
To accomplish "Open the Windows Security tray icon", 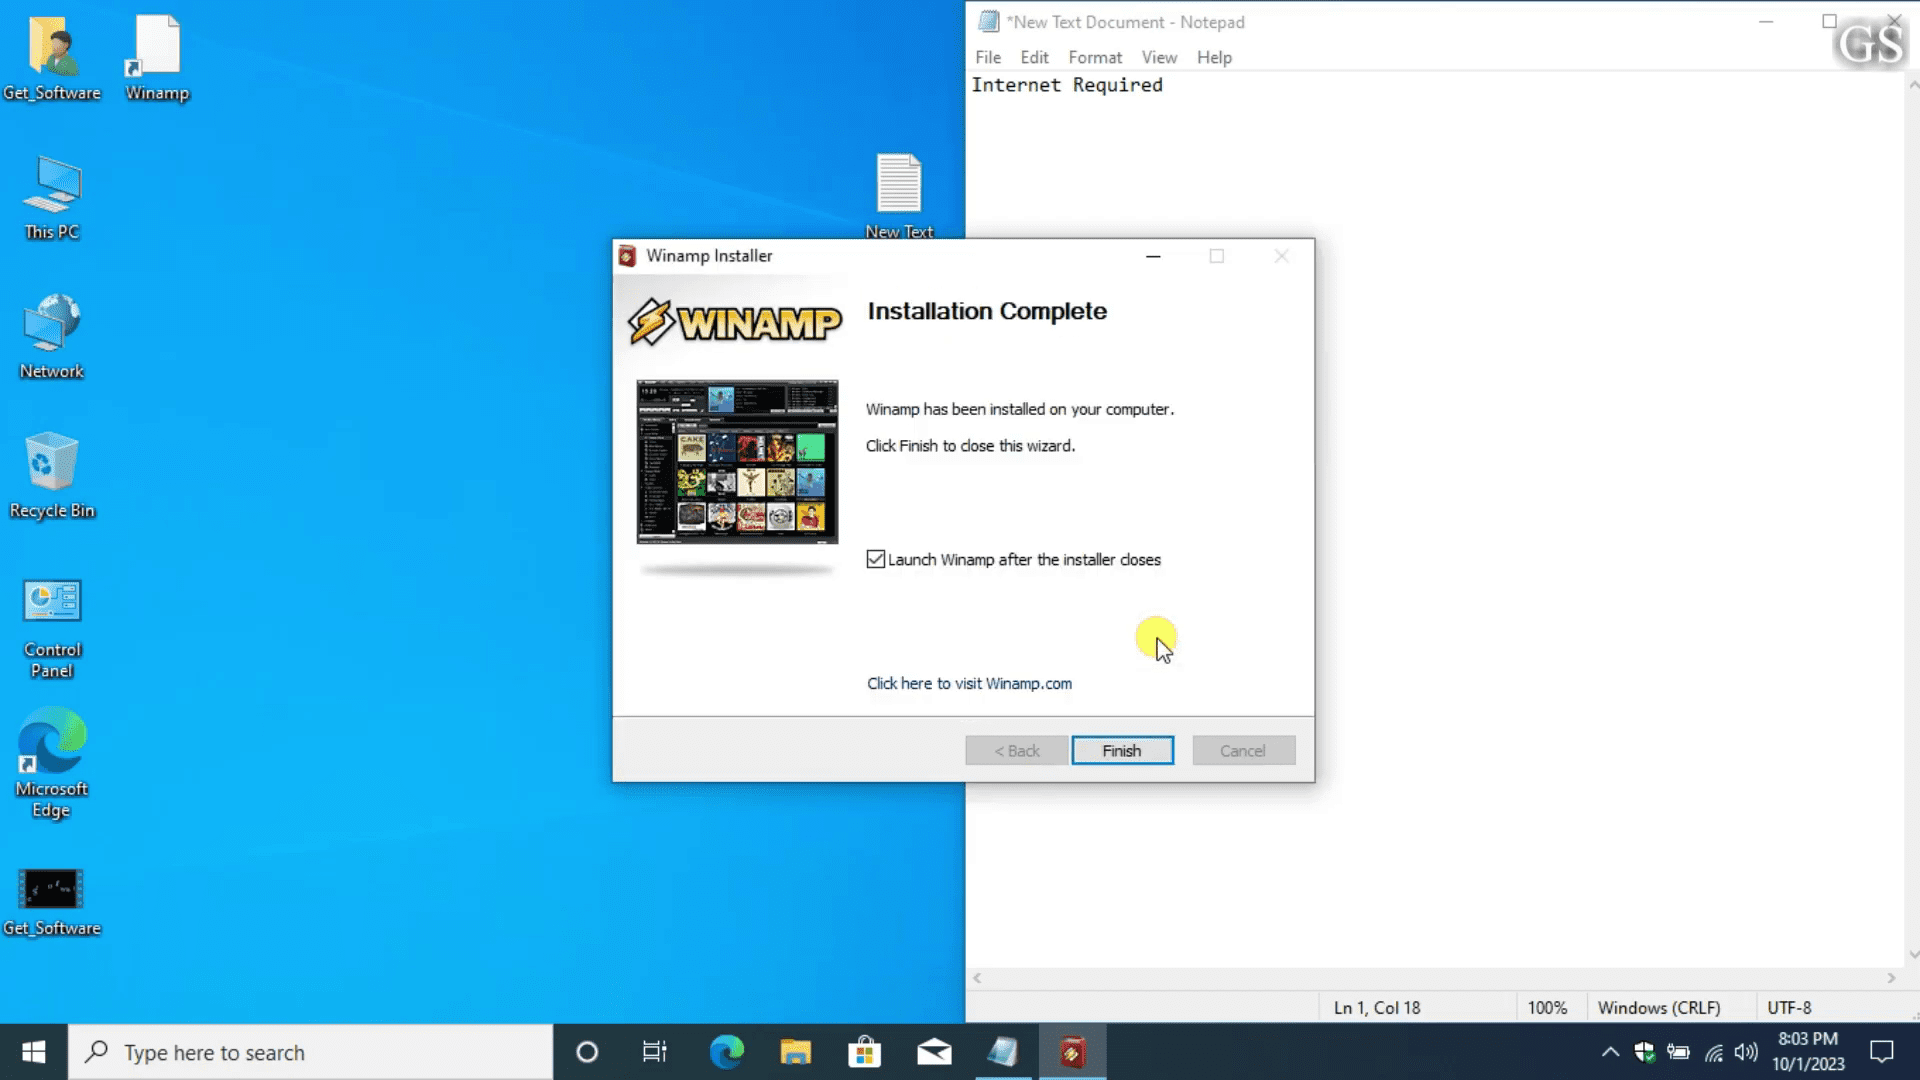I will (x=1644, y=1052).
